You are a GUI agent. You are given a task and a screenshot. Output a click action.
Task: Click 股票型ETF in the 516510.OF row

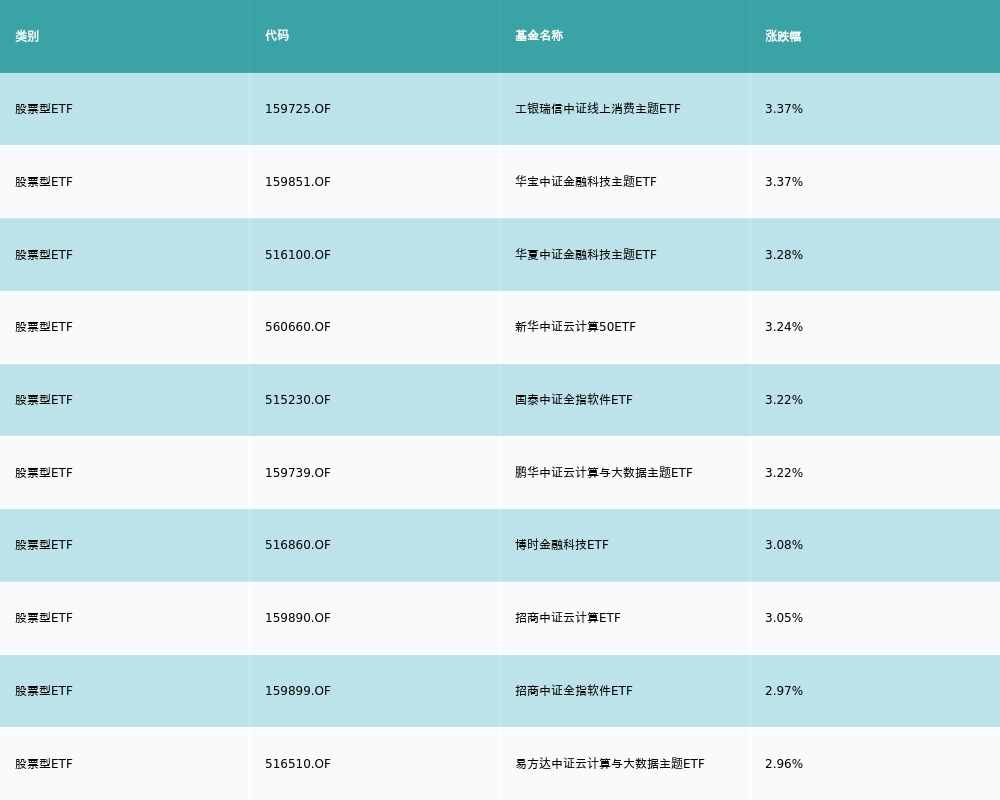pyautogui.click(x=44, y=764)
